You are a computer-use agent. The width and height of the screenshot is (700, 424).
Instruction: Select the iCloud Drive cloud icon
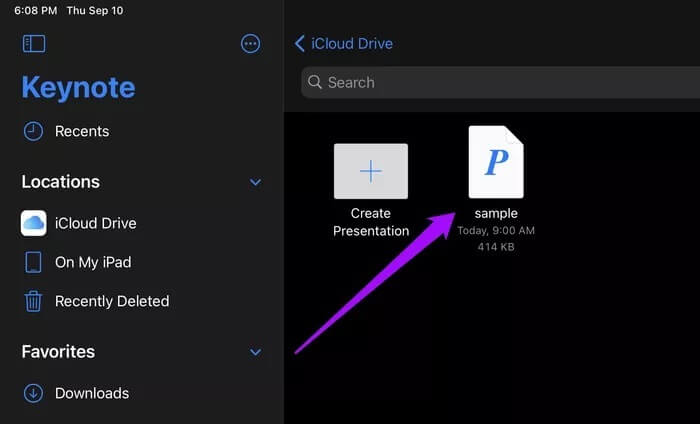pyautogui.click(x=33, y=223)
